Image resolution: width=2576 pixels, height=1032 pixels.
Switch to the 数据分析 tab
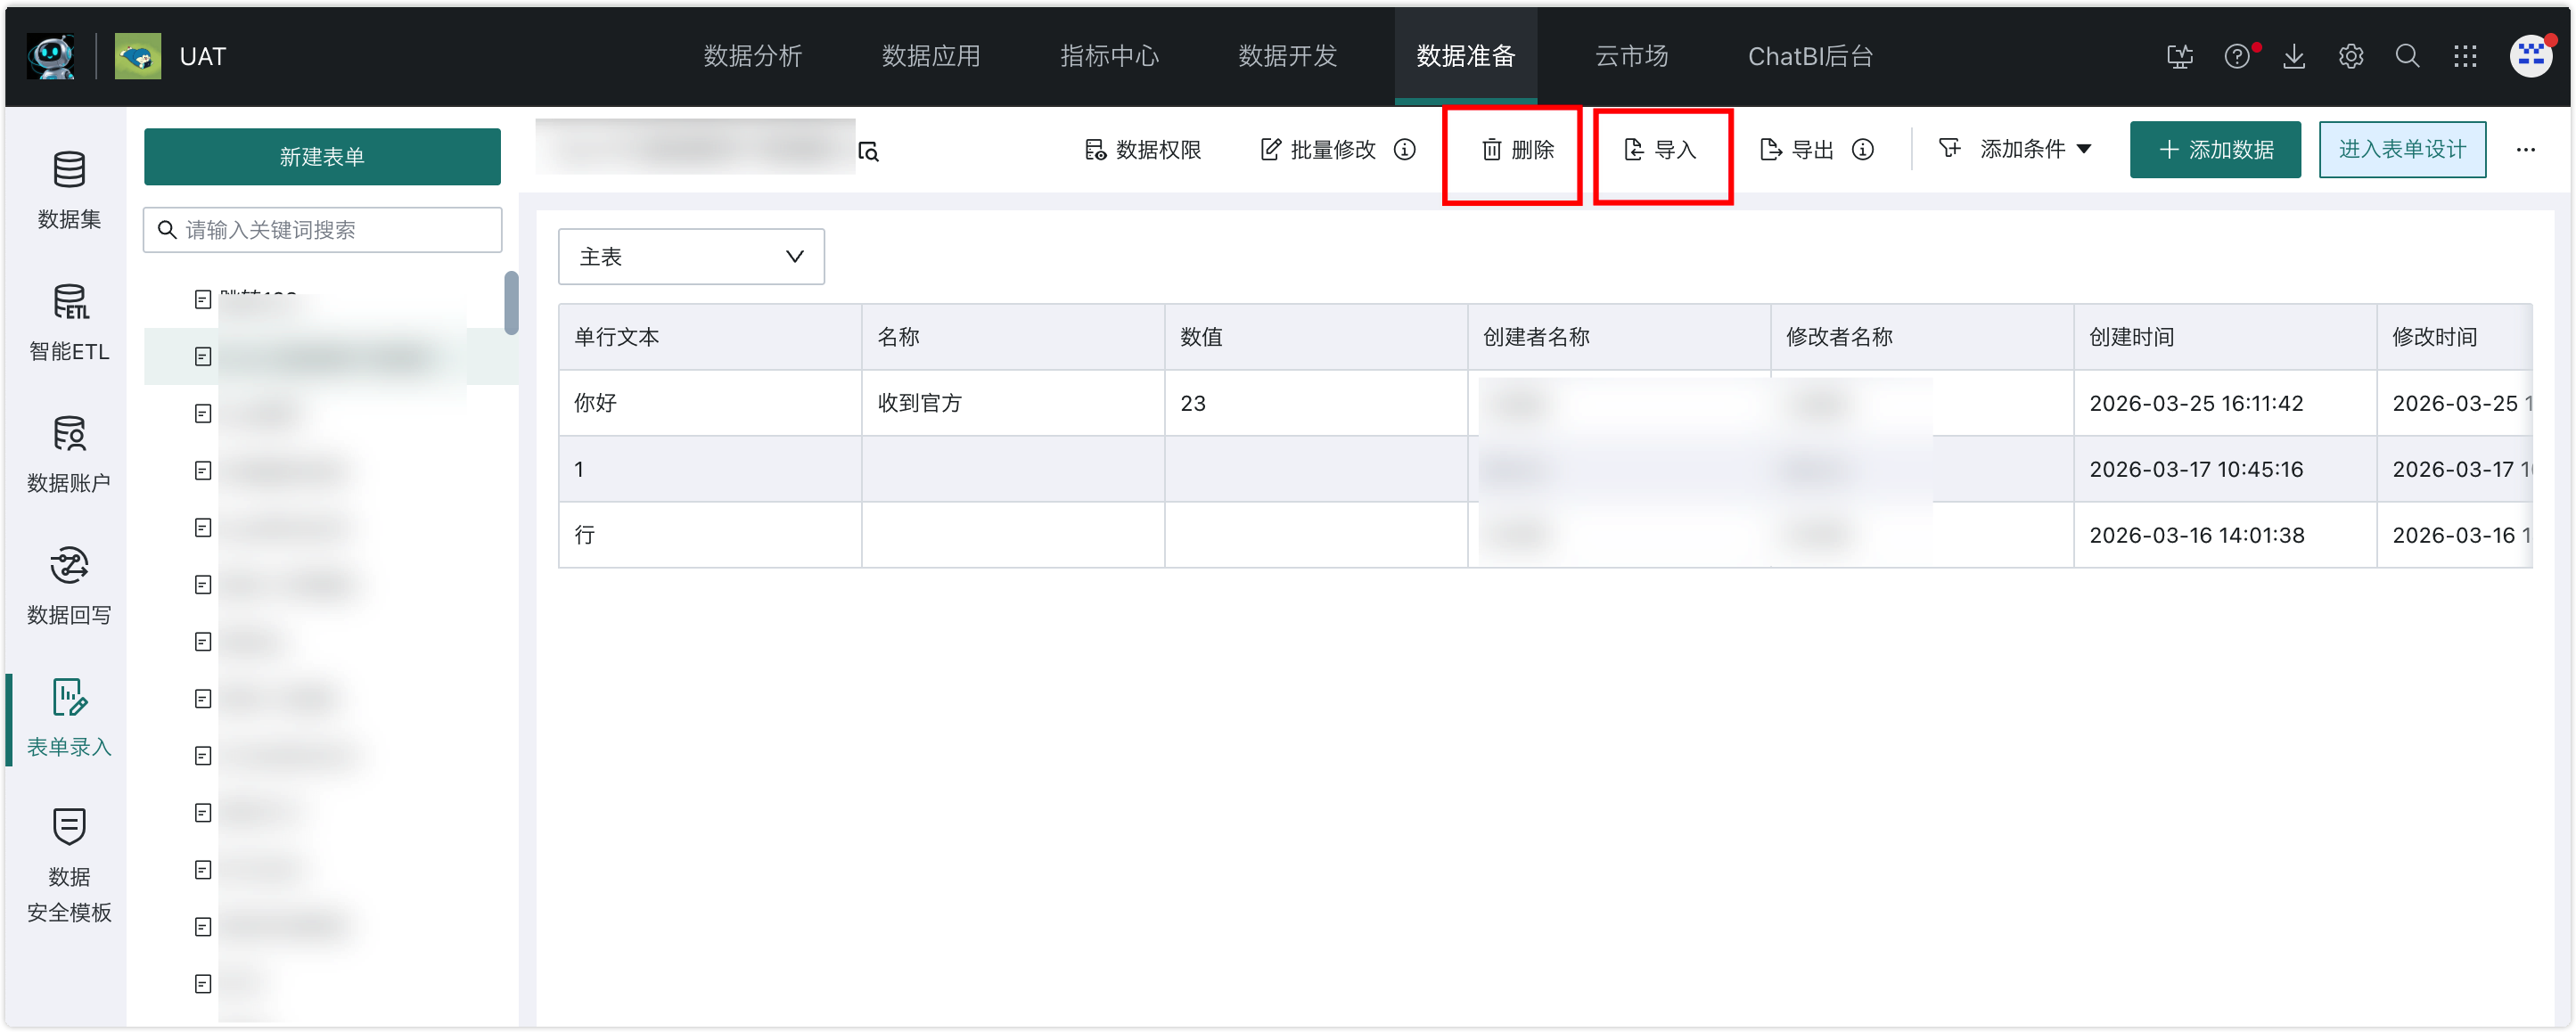tap(752, 56)
